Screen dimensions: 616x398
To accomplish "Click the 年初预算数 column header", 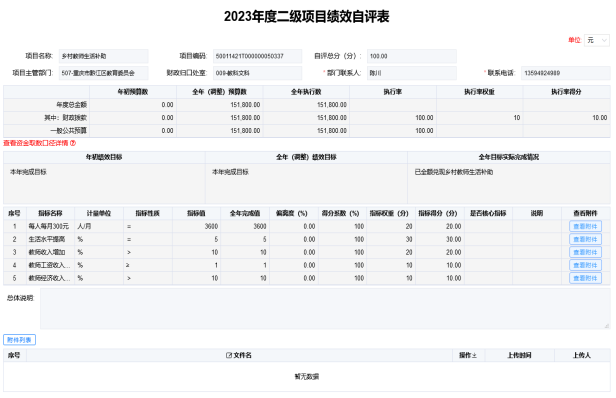I will click(x=133, y=92).
